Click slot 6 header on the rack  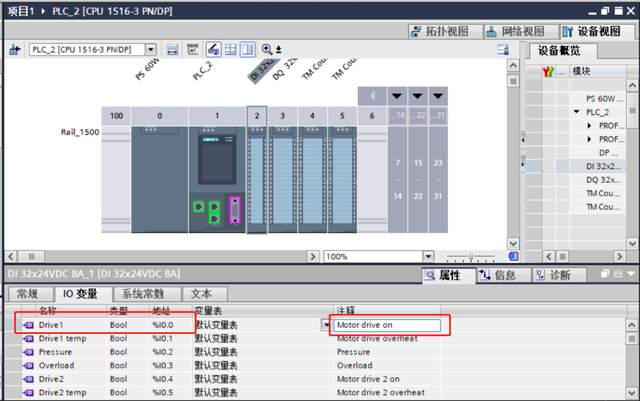[372, 116]
